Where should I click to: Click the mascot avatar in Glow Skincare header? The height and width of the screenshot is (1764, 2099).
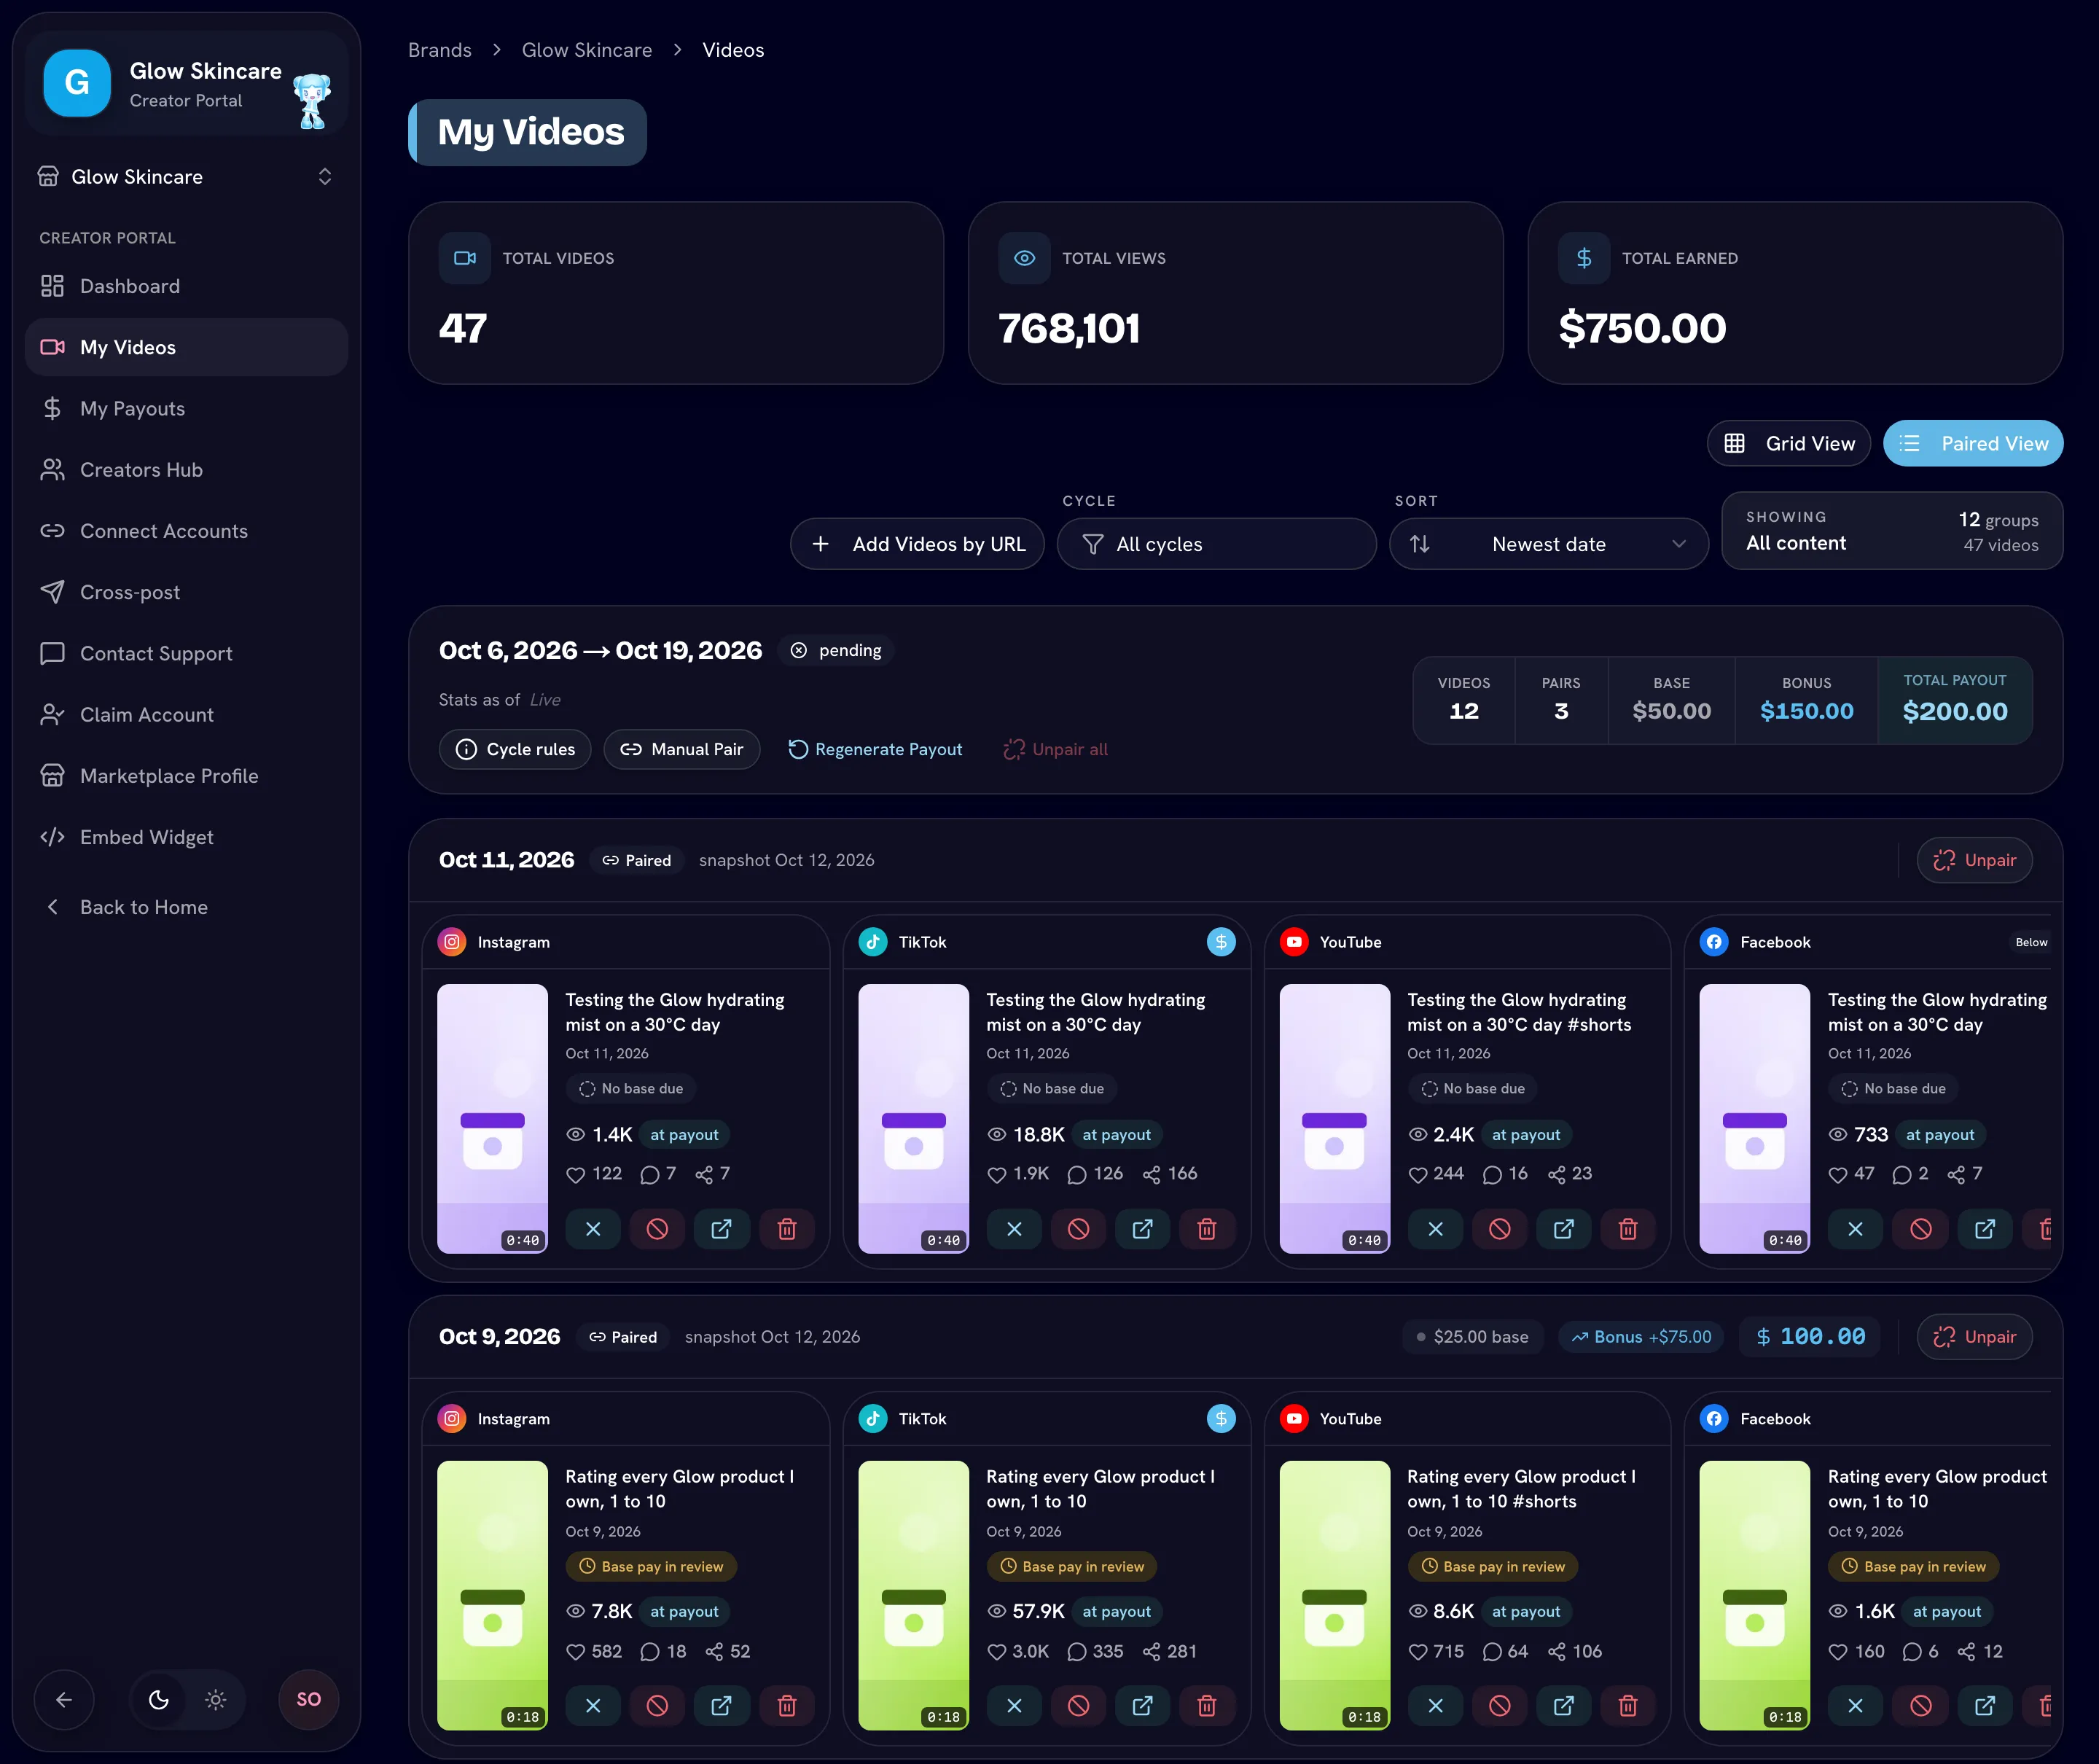click(312, 100)
